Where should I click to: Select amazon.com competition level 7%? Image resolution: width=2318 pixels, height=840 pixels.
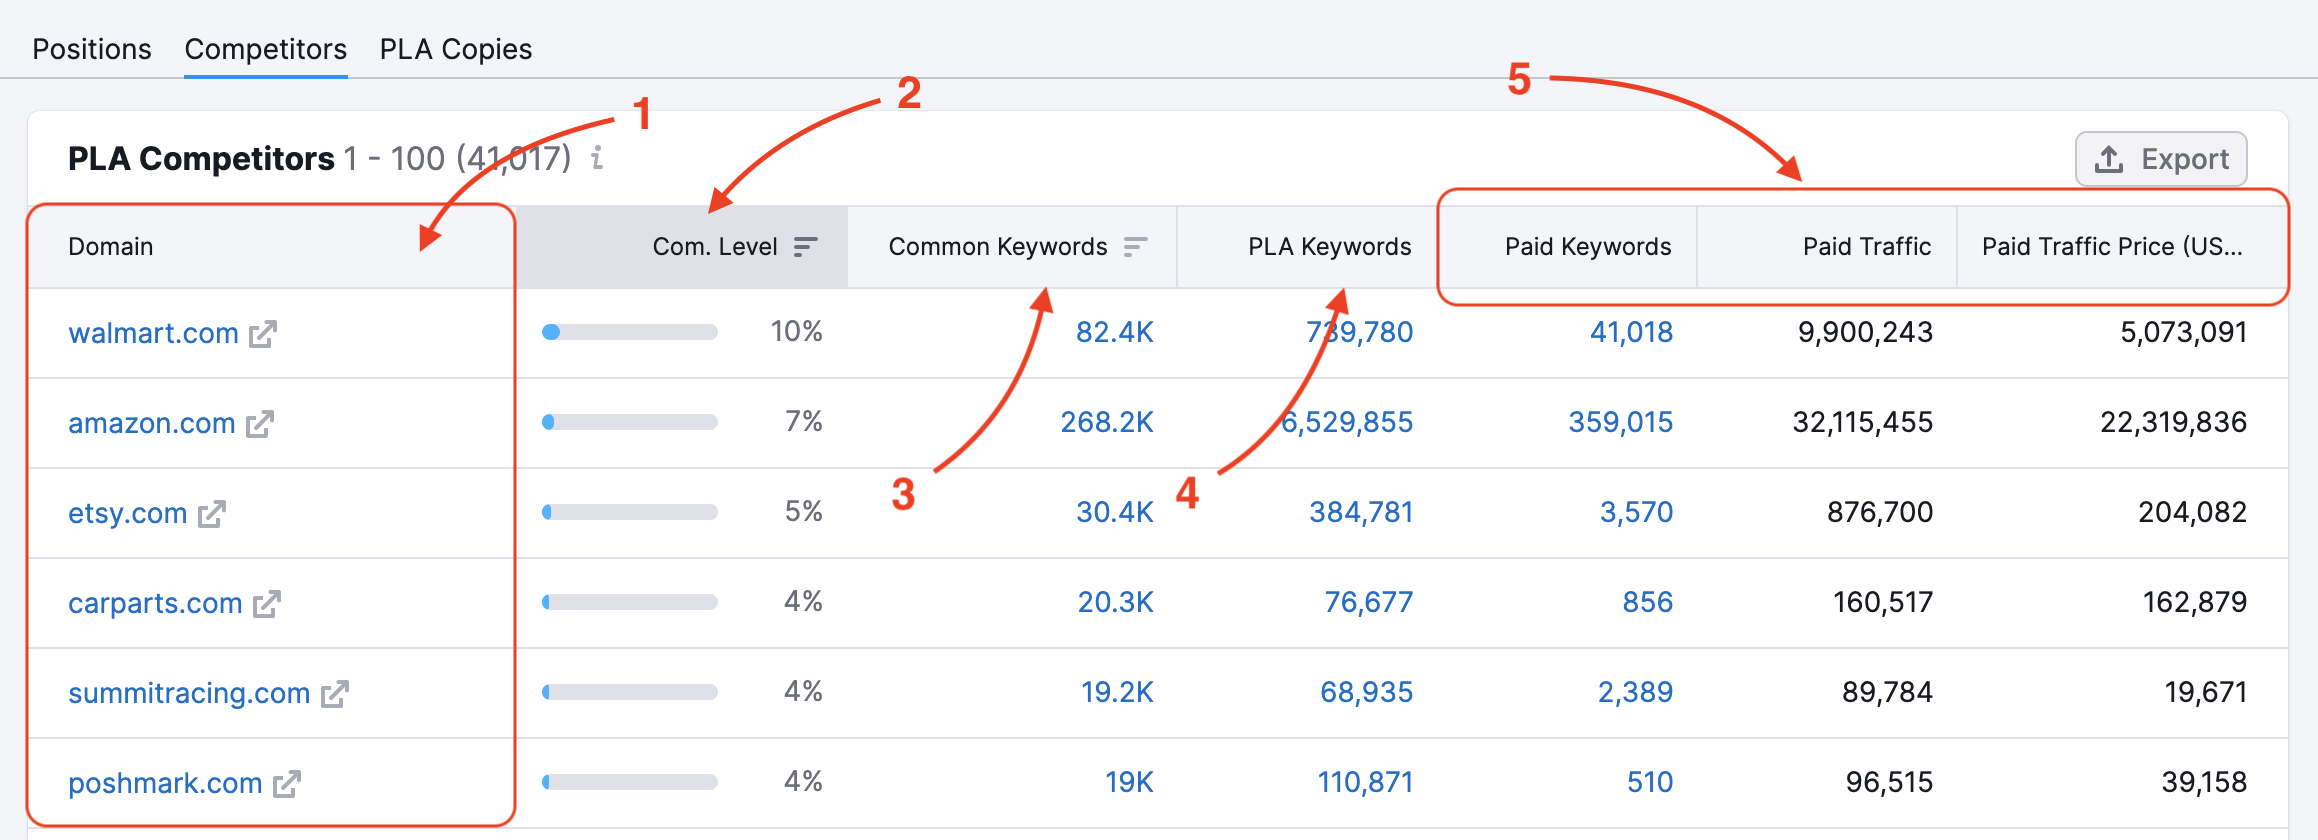pos(804,422)
